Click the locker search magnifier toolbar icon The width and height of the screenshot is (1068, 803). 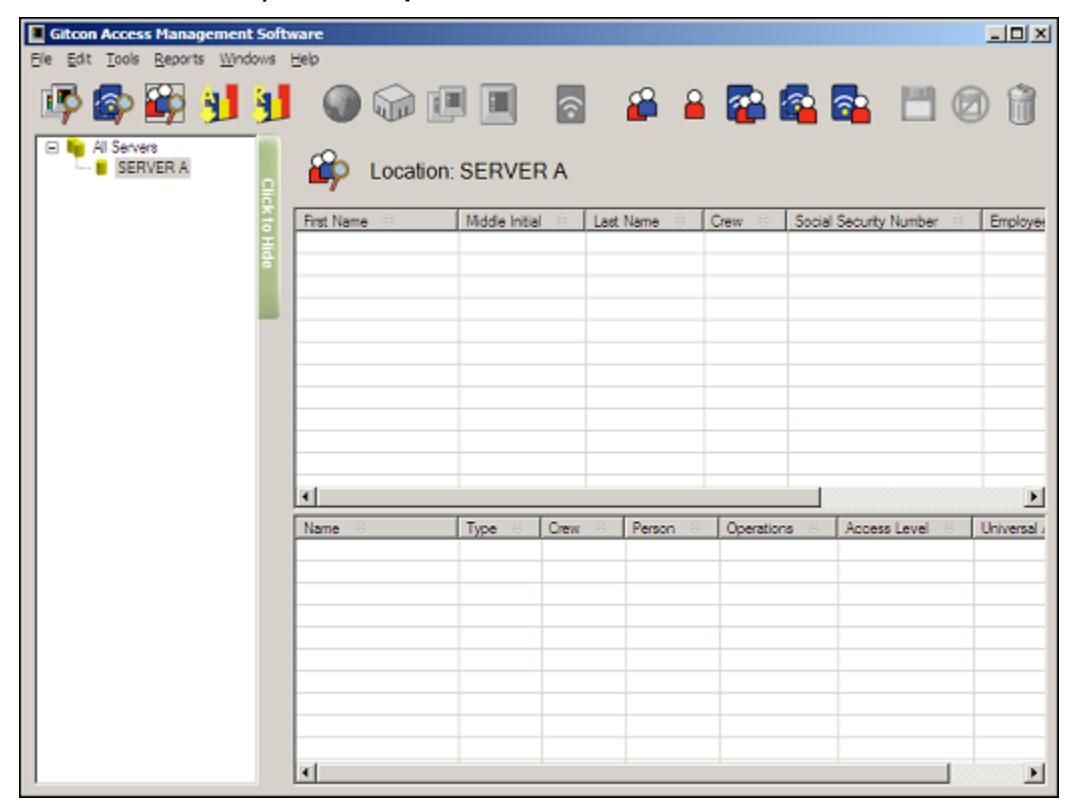(61, 104)
